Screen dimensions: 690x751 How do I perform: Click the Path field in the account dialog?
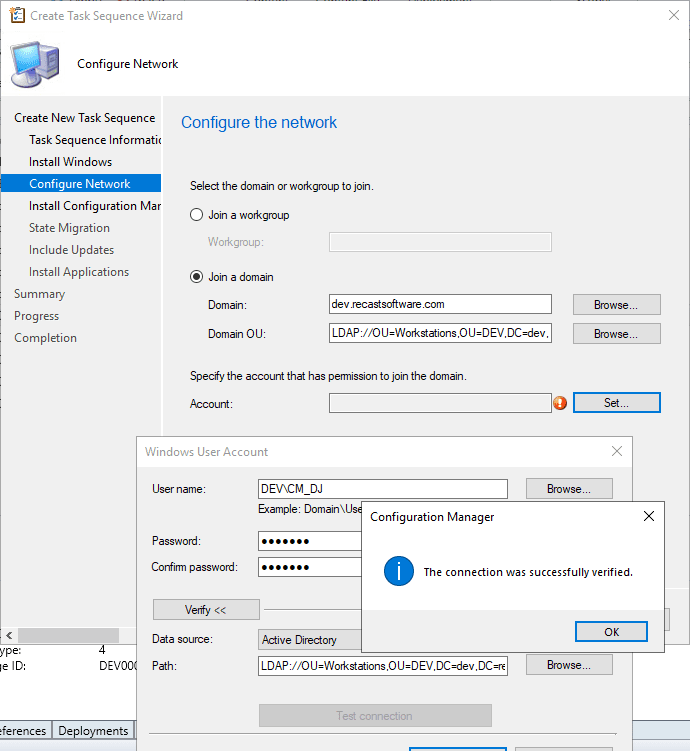383,666
